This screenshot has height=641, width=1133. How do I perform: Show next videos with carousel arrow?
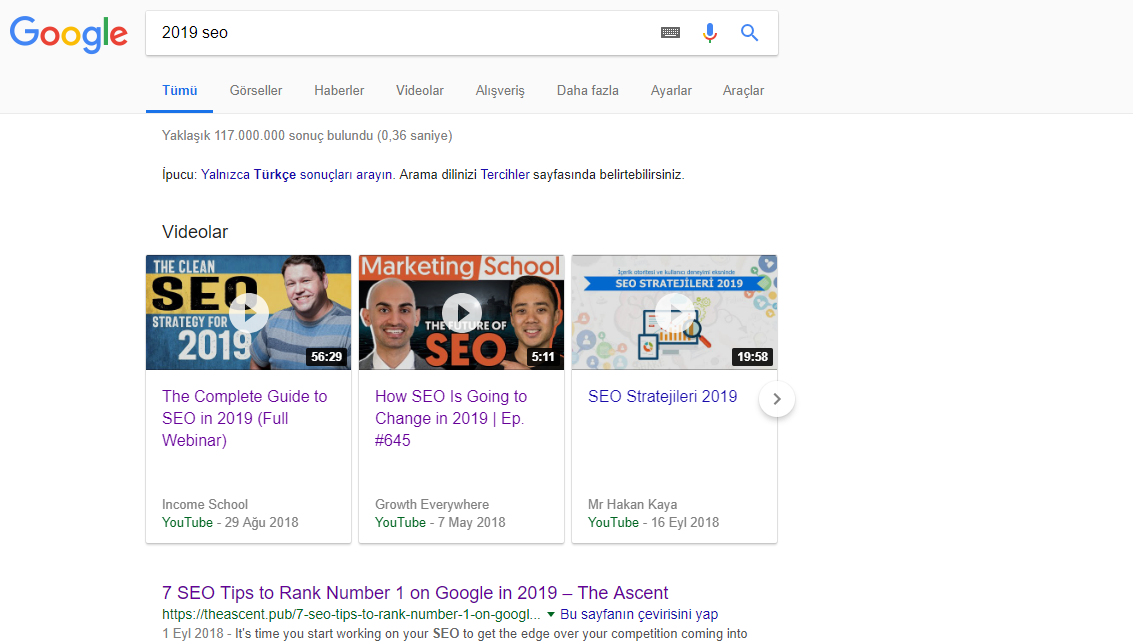[x=777, y=399]
